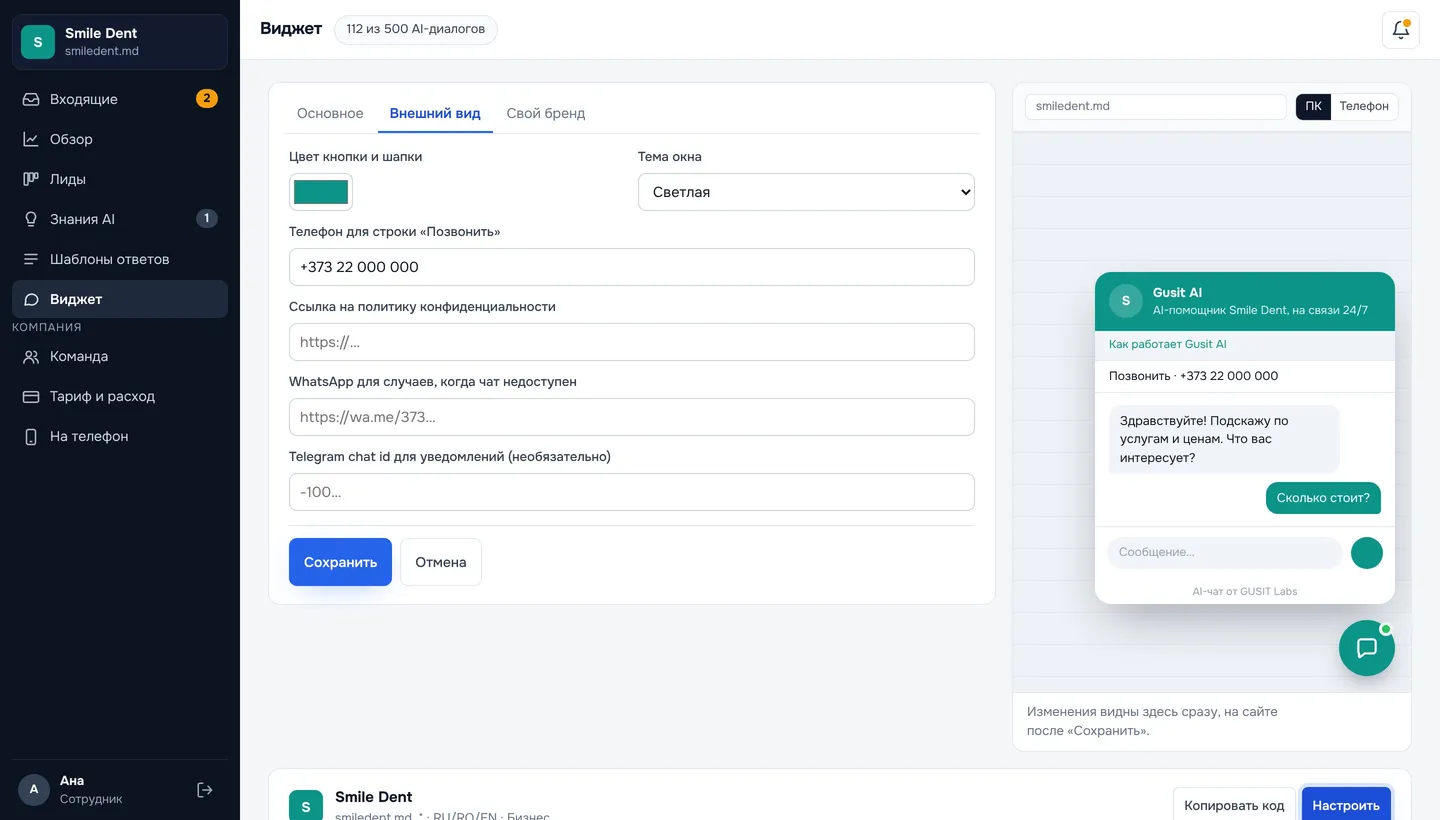1440x820 pixels.
Task: Select the Widget chat bubble icon in sidebar
Action: point(31,299)
